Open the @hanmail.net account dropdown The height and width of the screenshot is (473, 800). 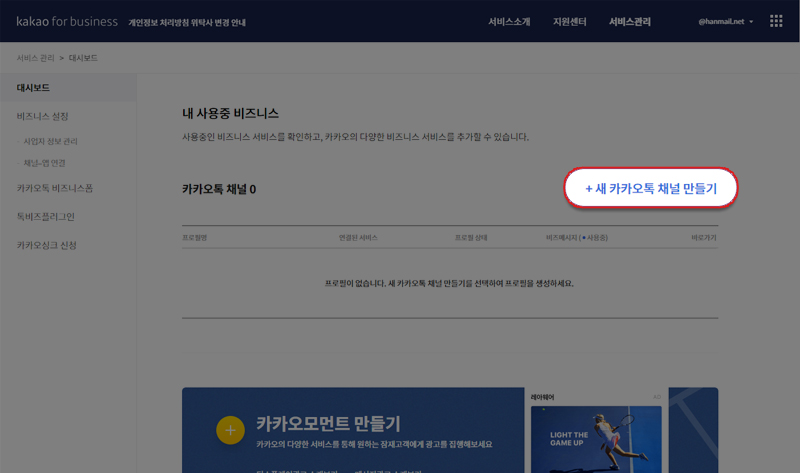[x=726, y=21]
